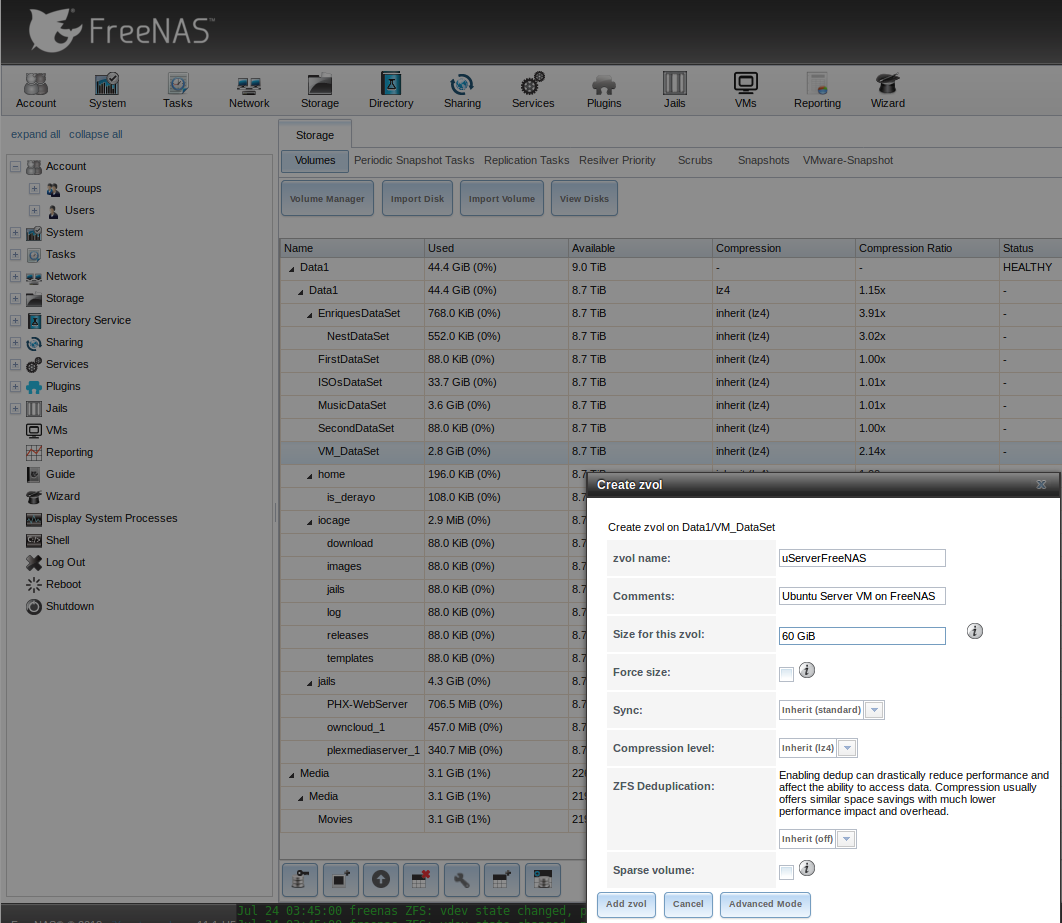Expand the Storage tree node in sidebar
This screenshot has width=1062, height=923.
tap(16, 298)
